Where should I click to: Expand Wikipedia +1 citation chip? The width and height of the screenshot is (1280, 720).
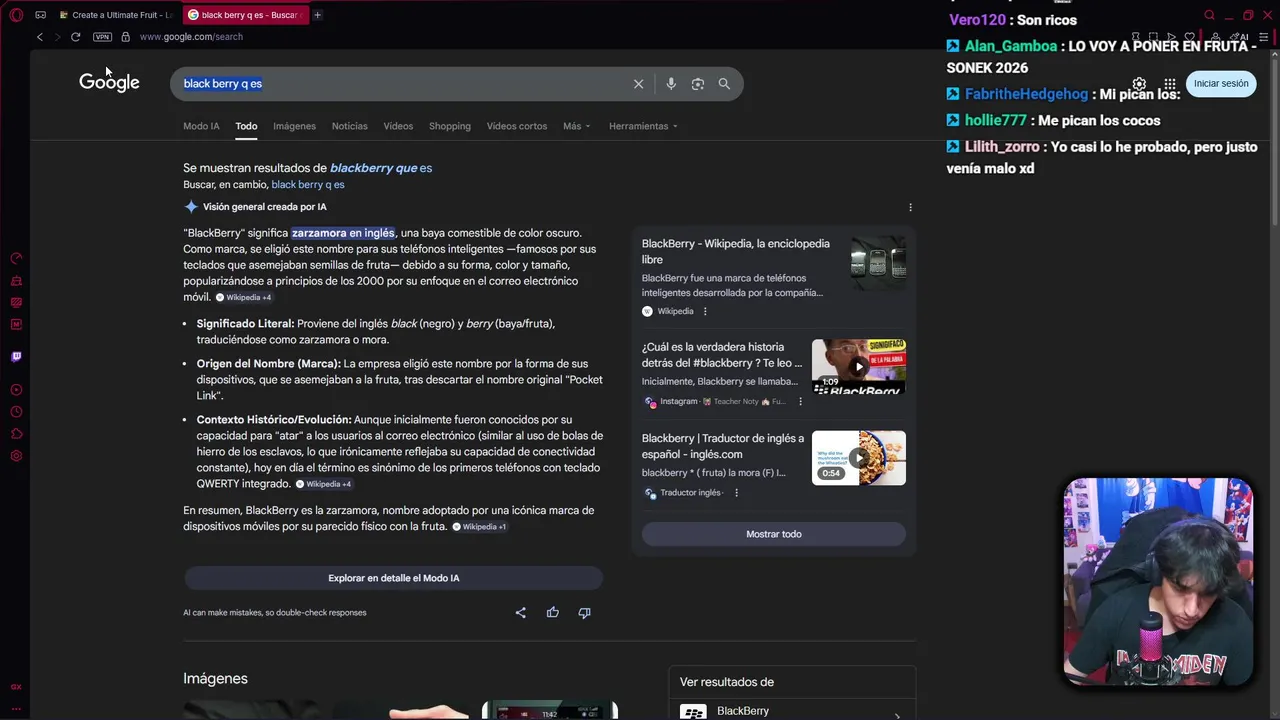click(x=480, y=527)
